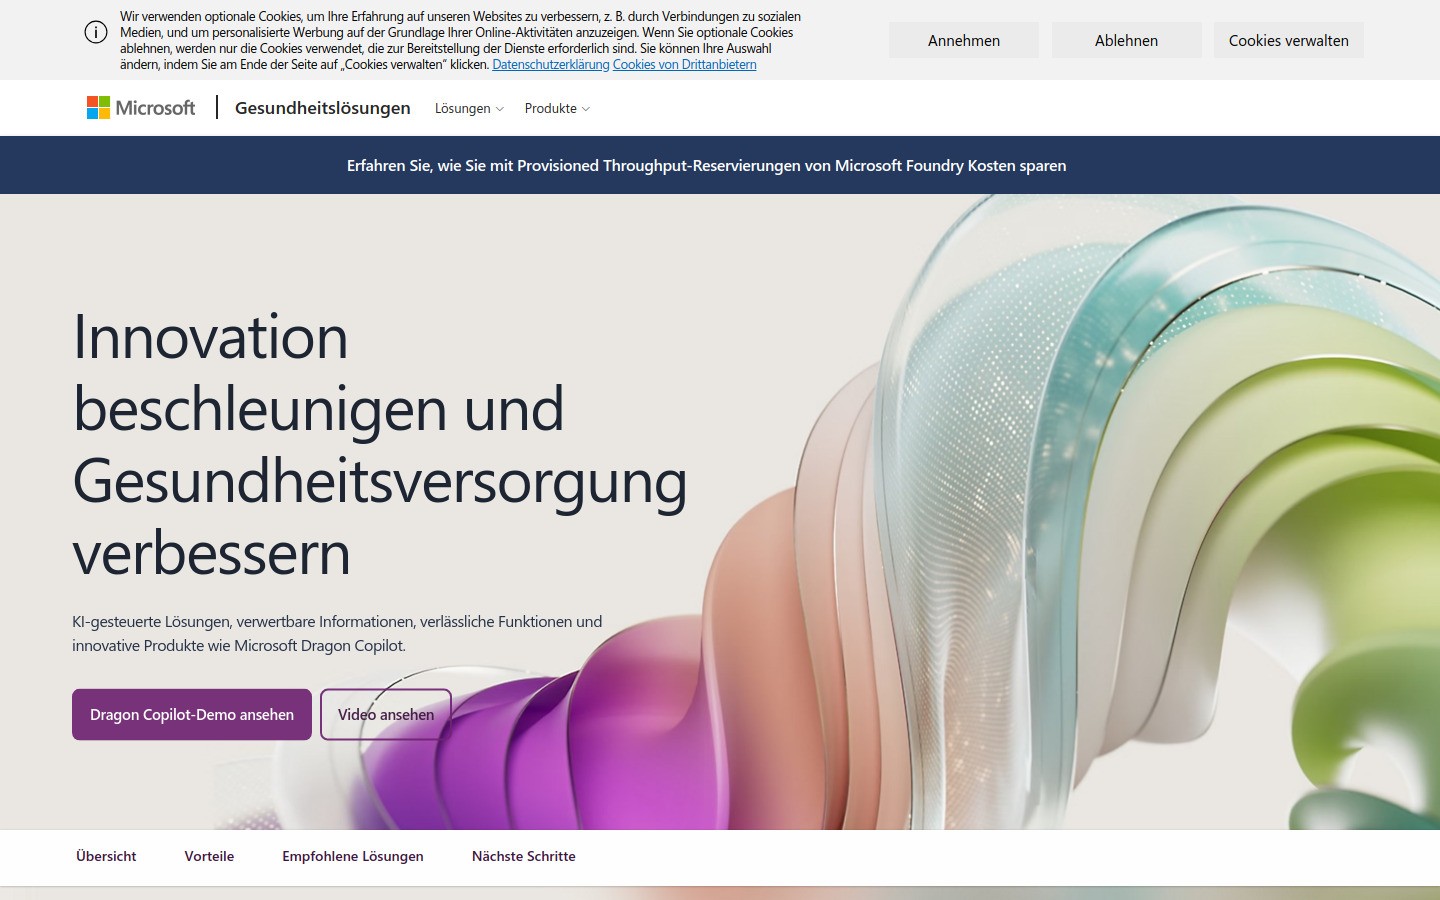Decline cookies via the Ablehnen button
This screenshot has width=1440, height=900.
pyautogui.click(x=1126, y=40)
